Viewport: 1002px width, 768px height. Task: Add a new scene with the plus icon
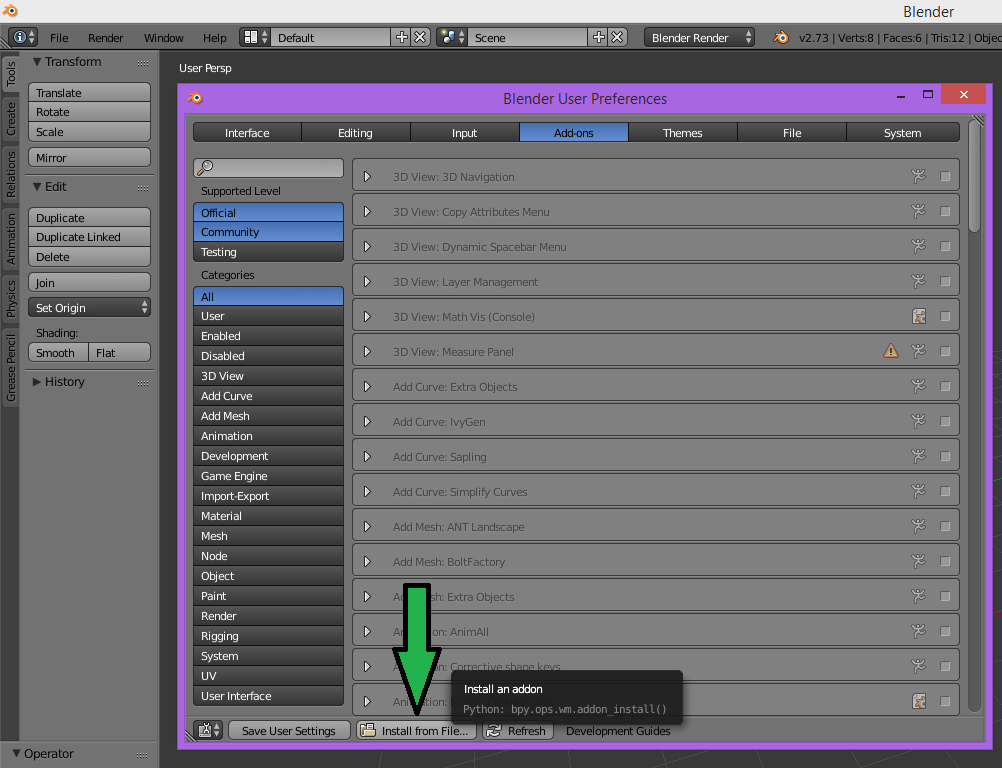(x=598, y=38)
